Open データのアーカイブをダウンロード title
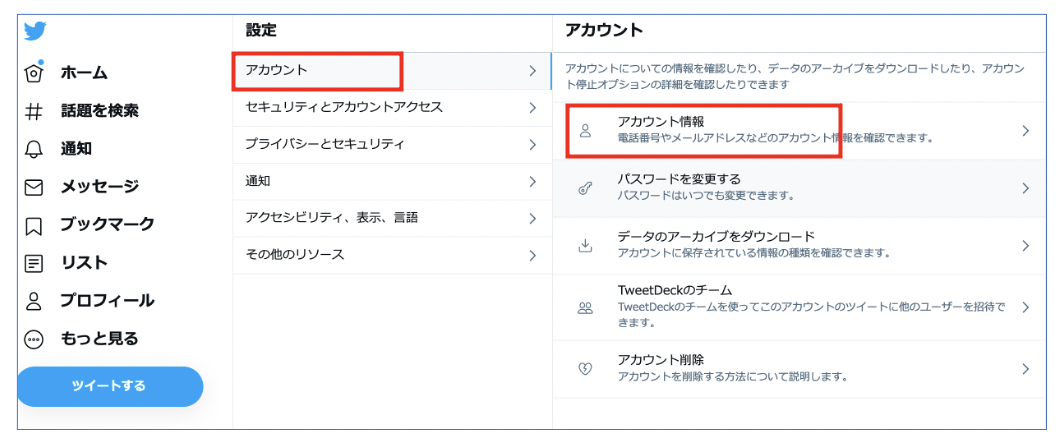Screen dimensions: 1062x448 (x=716, y=237)
